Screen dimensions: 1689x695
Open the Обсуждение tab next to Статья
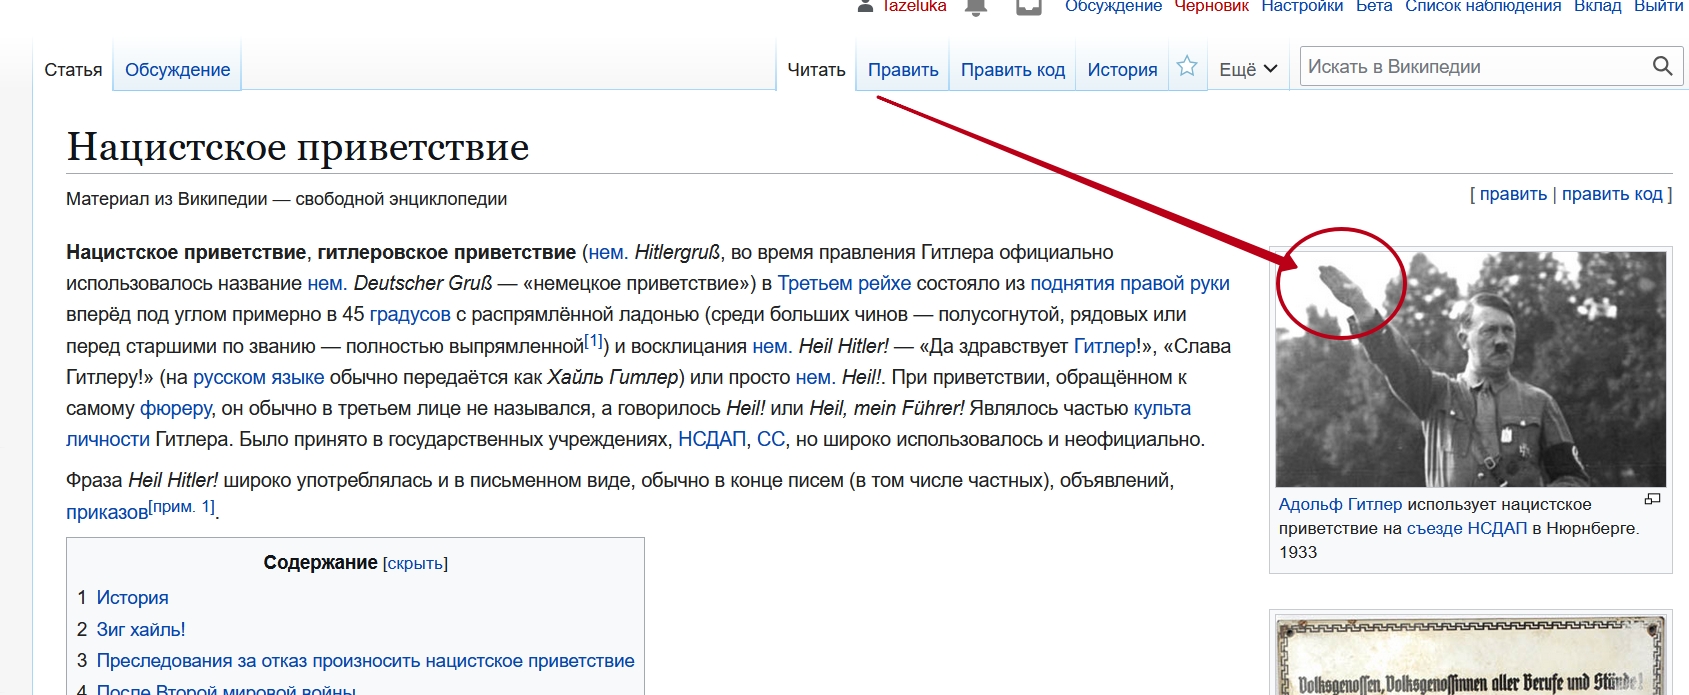[177, 69]
